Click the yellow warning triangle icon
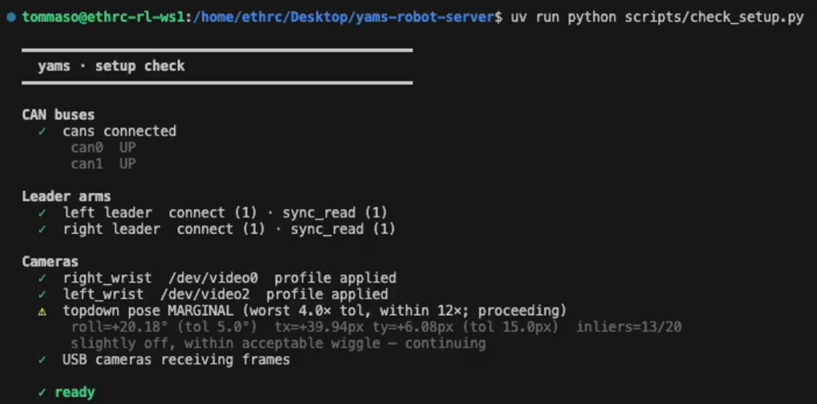This screenshot has height=404, width=817. pyautogui.click(x=42, y=311)
